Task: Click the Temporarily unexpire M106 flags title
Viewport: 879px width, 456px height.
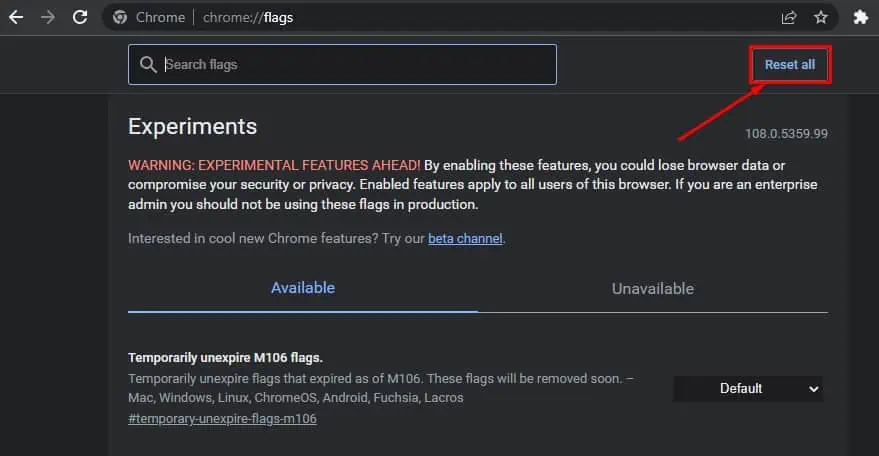Action: tap(225, 358)
